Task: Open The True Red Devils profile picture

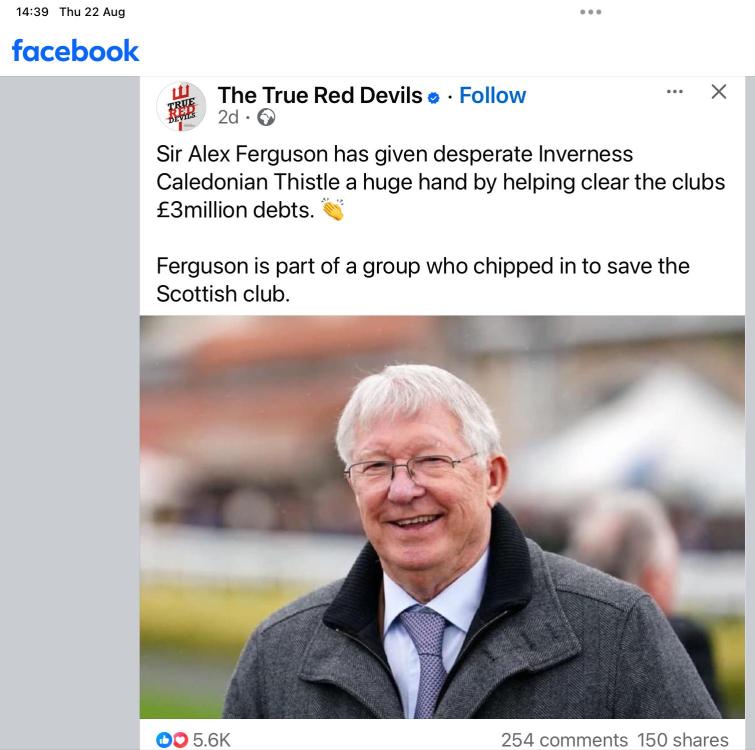Action: coord(181,106)
